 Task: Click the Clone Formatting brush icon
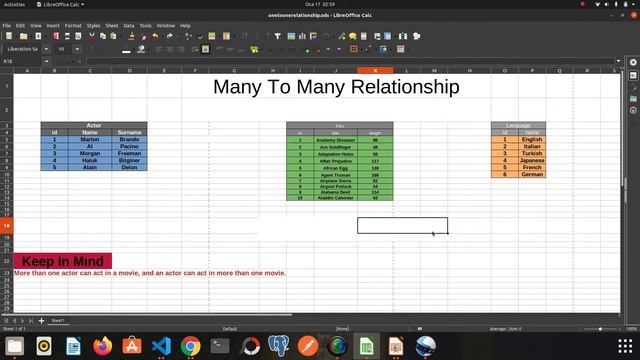click(131, 36)
